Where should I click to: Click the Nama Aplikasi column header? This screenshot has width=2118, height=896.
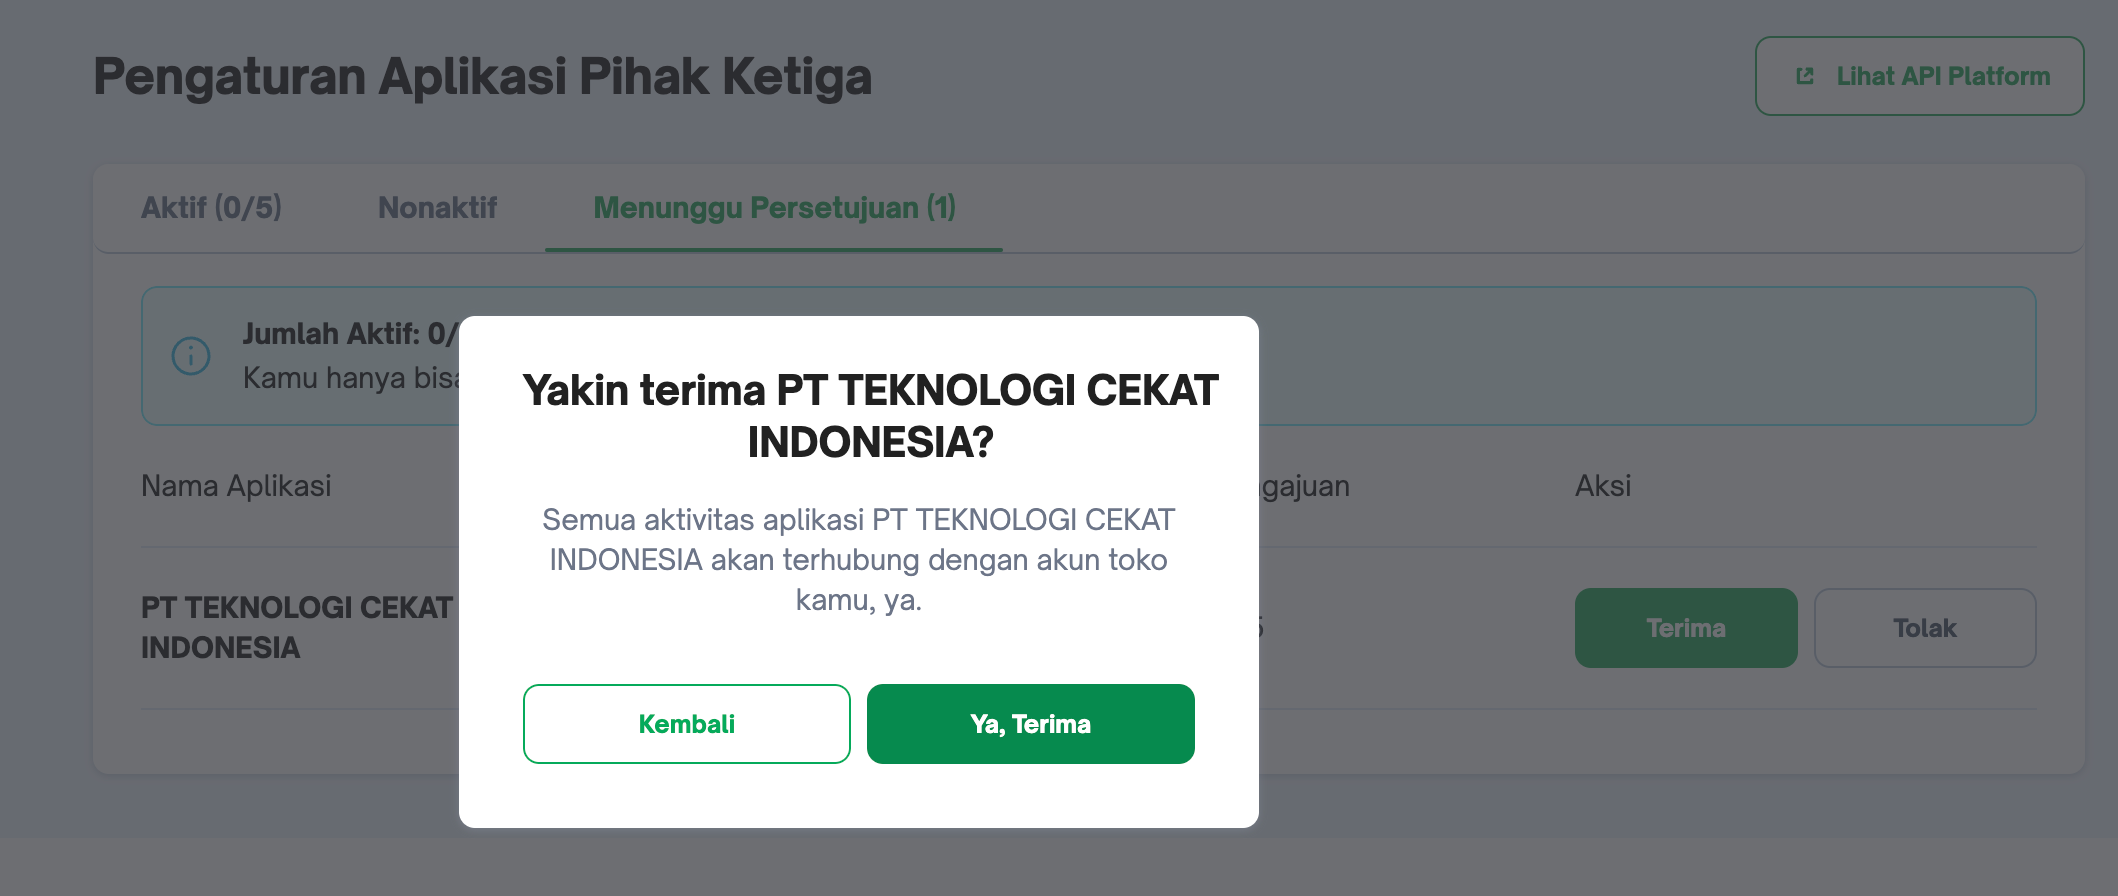(236, 486)
